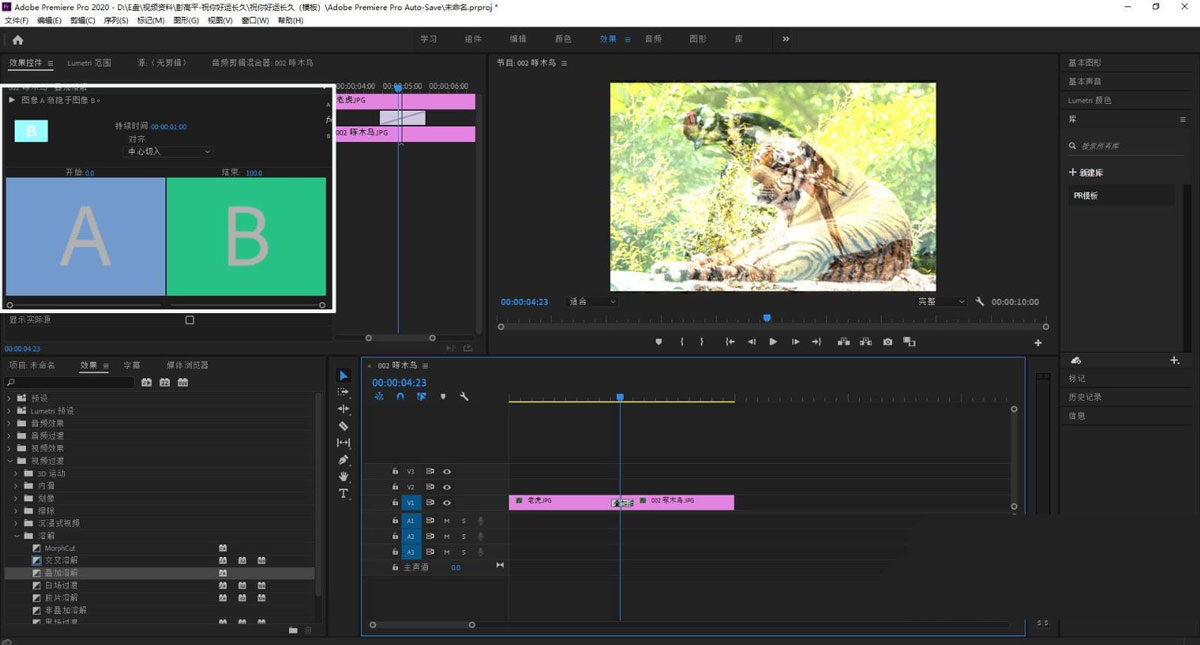Click the Export Frame camera icon
Viewport: 1200px width, 645px height.
tap(887, 342)
